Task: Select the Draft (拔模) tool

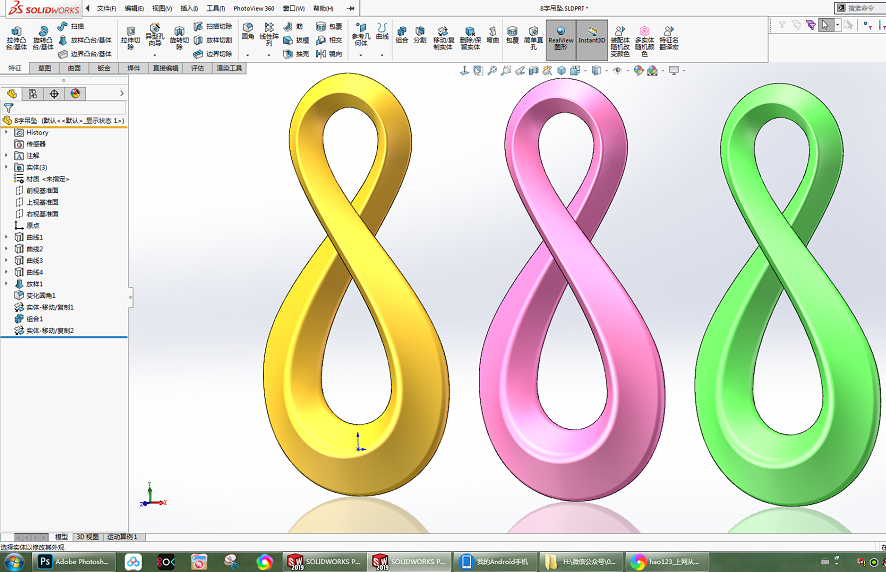Action: click(x=296, y=40)
